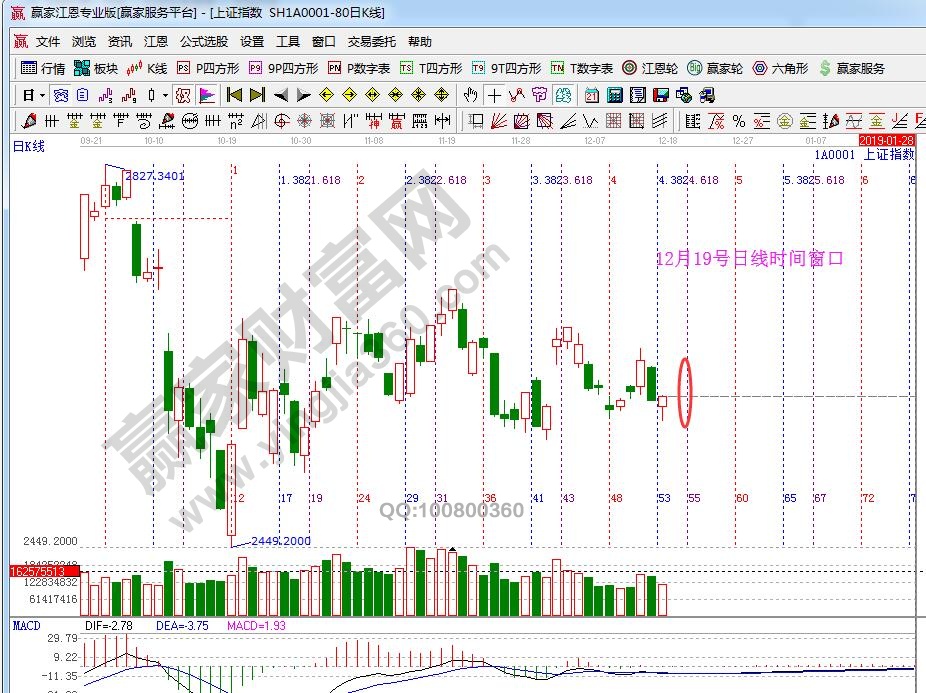Open the 江恩 menu
926x693 pixels.
[x=155, y=42]
